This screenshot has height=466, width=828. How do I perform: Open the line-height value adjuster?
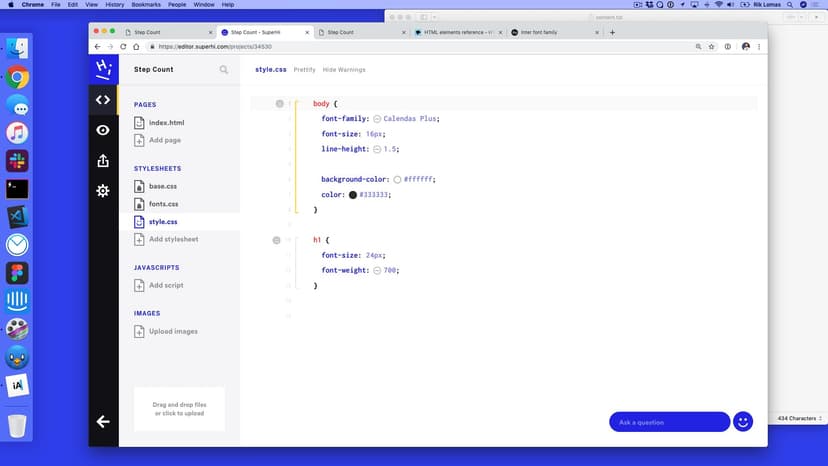(377, 149)
